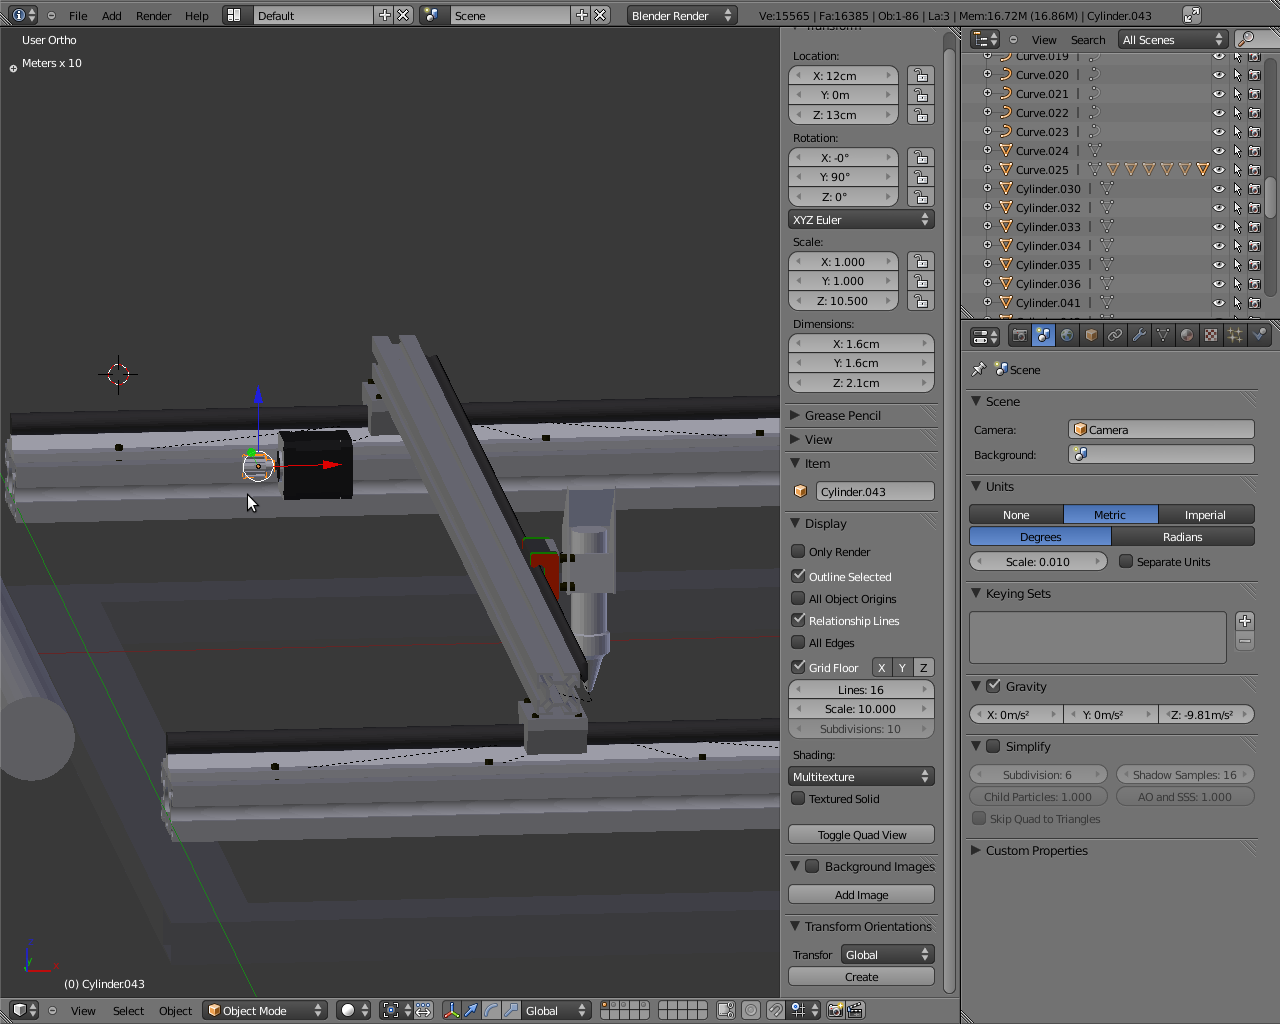Open the Blender Render engine dropdown
This screenshot has width=1280, height=1024.
(x=682, y=15)
